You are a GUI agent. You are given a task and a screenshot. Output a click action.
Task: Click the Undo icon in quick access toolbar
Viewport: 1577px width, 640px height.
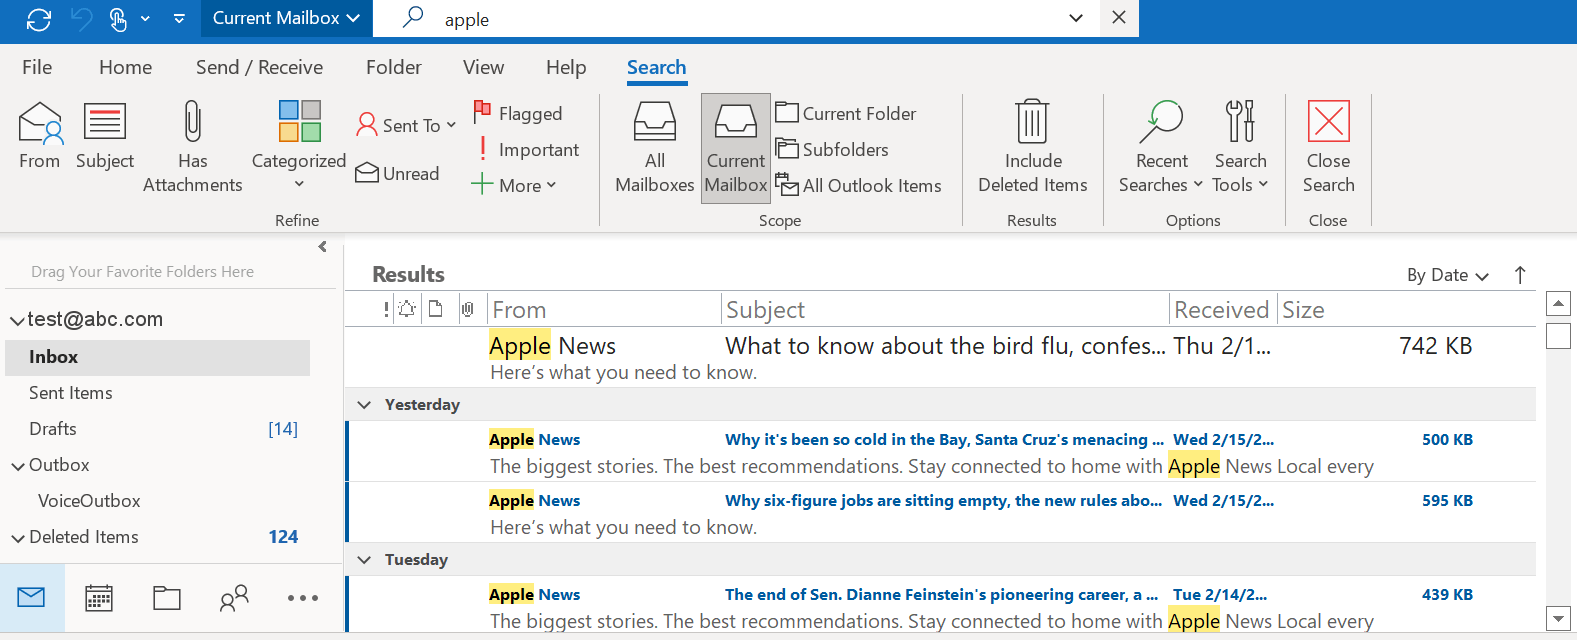[81, 19]
